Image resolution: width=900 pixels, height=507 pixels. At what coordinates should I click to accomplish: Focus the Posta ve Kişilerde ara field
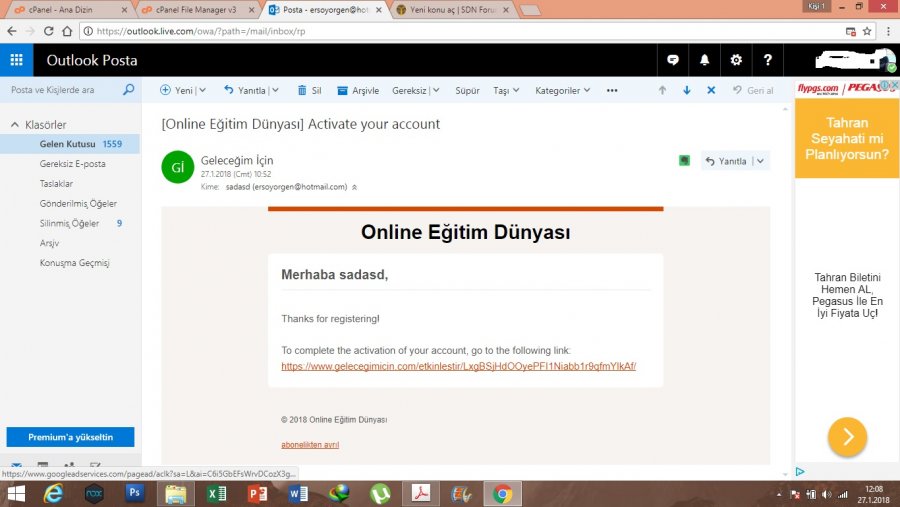coord(60,90)
